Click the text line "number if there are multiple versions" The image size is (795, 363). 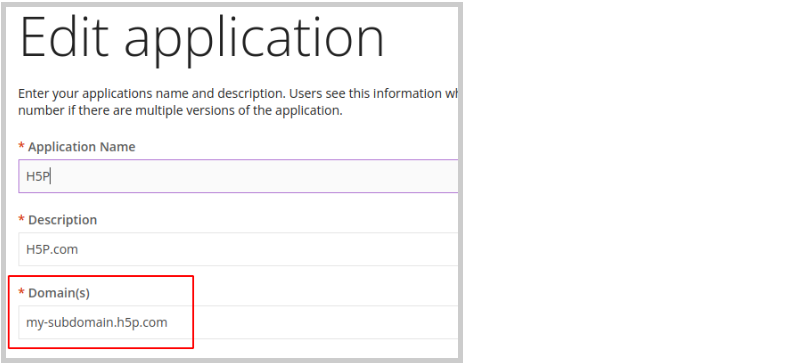(x=180, y=110)
